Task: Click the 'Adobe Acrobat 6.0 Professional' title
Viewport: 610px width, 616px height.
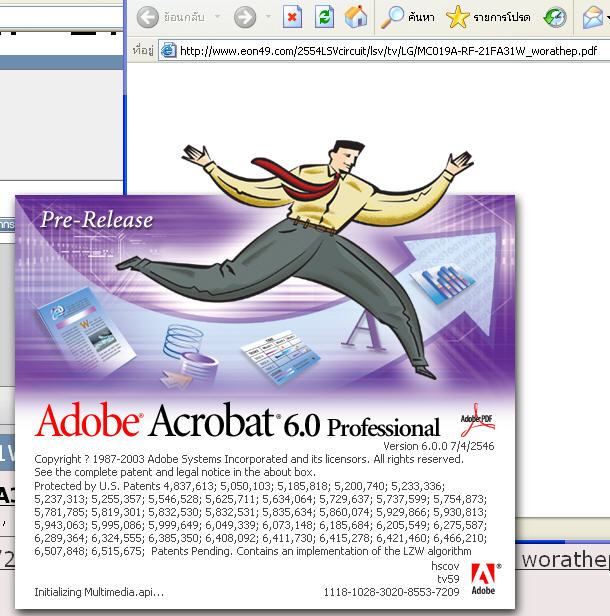Action: click(x=237, y=420)
